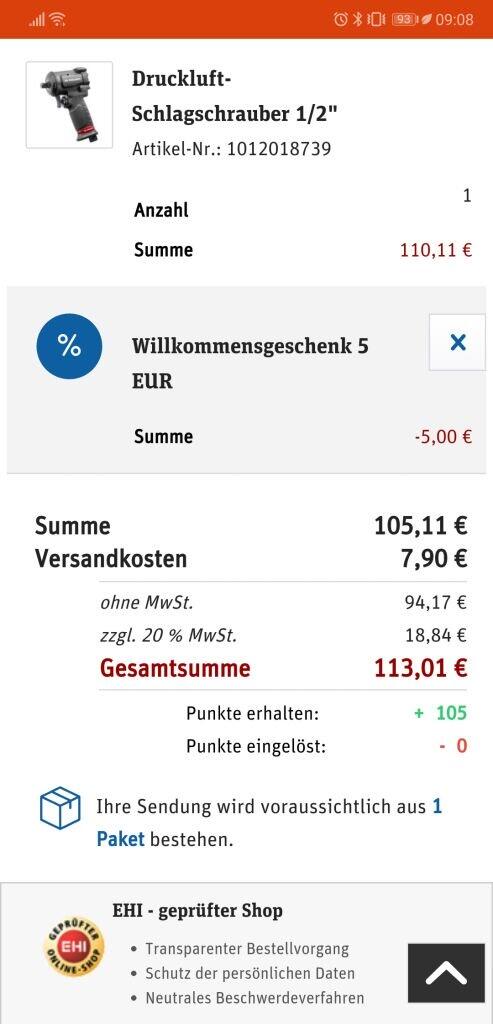Tap the Bluetooth status icon
The image size is (493, 1024).
pyautogui.click(x=357, y=20)
